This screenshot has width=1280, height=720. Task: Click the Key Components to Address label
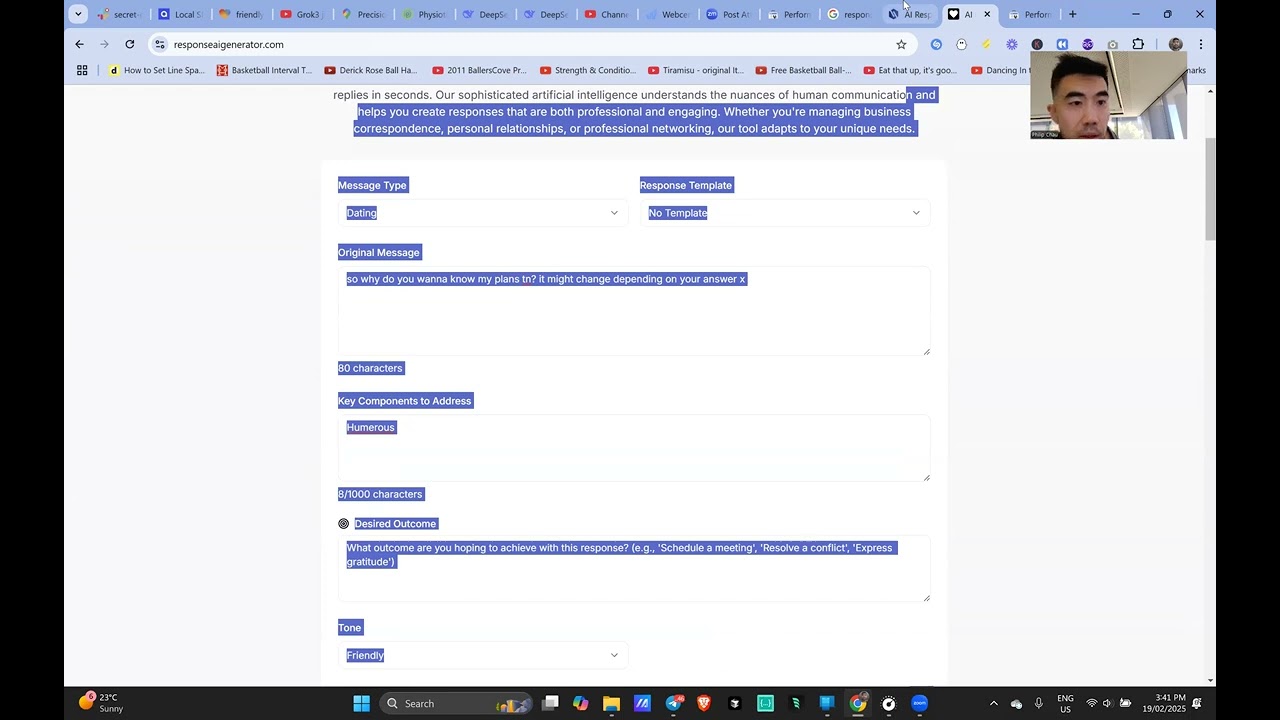click(404, 401)
